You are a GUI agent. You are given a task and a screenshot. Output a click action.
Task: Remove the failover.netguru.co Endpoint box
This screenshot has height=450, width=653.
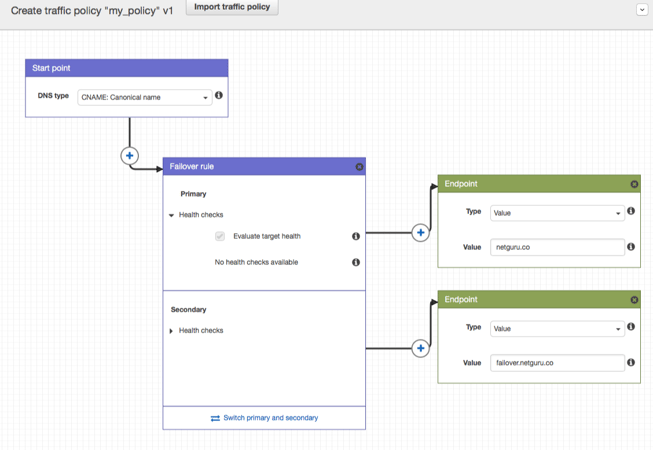634,300
